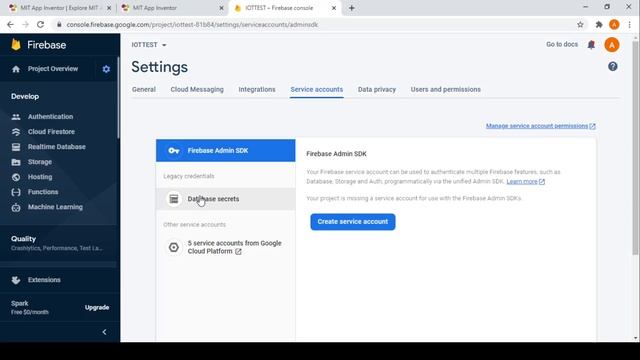The height and width of the screenshot is (360, 640).
Task: Click the Learn more link
Action: 525,182
